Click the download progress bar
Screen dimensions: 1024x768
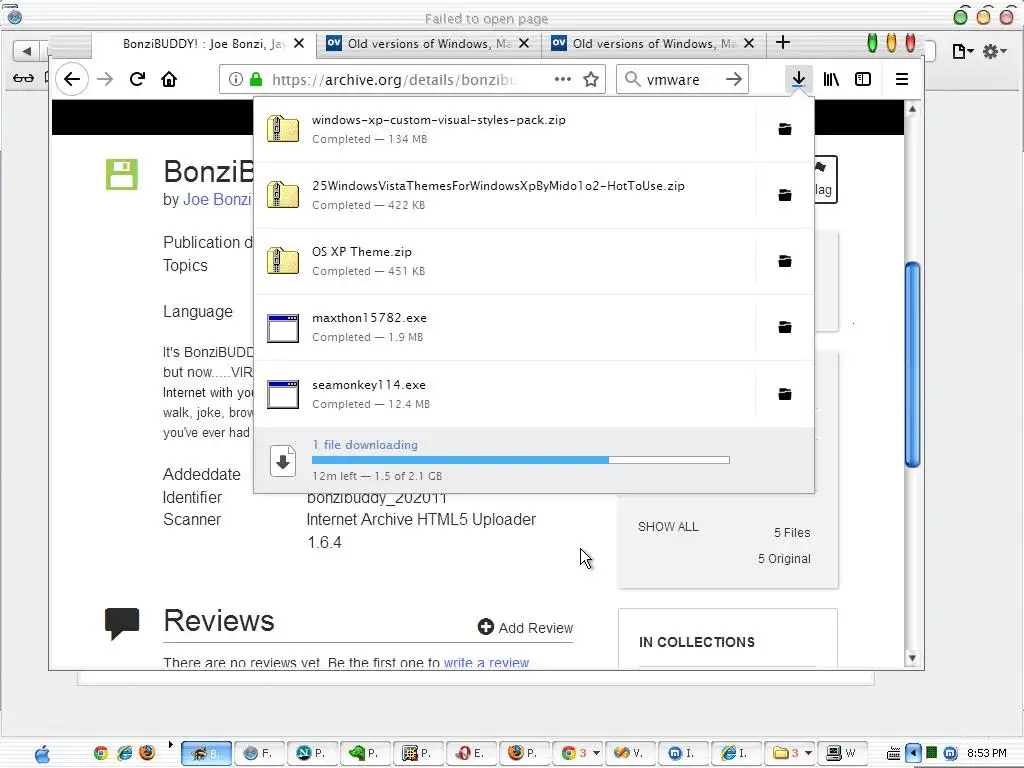(x=520, y=460)
